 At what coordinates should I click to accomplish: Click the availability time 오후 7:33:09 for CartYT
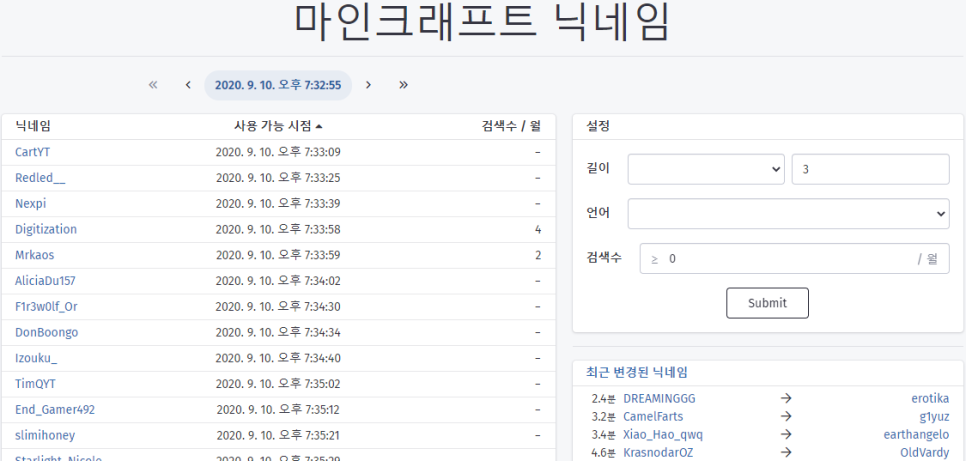pyautogui.click(x=278, y=152)
